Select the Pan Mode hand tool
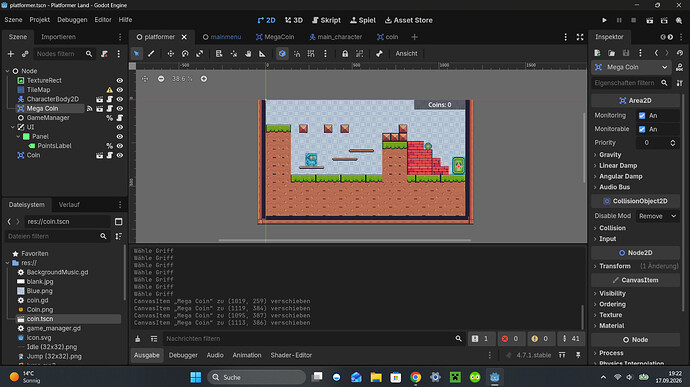Image resolution: width=690 pixels, height=387 pixels. (248, 54)
